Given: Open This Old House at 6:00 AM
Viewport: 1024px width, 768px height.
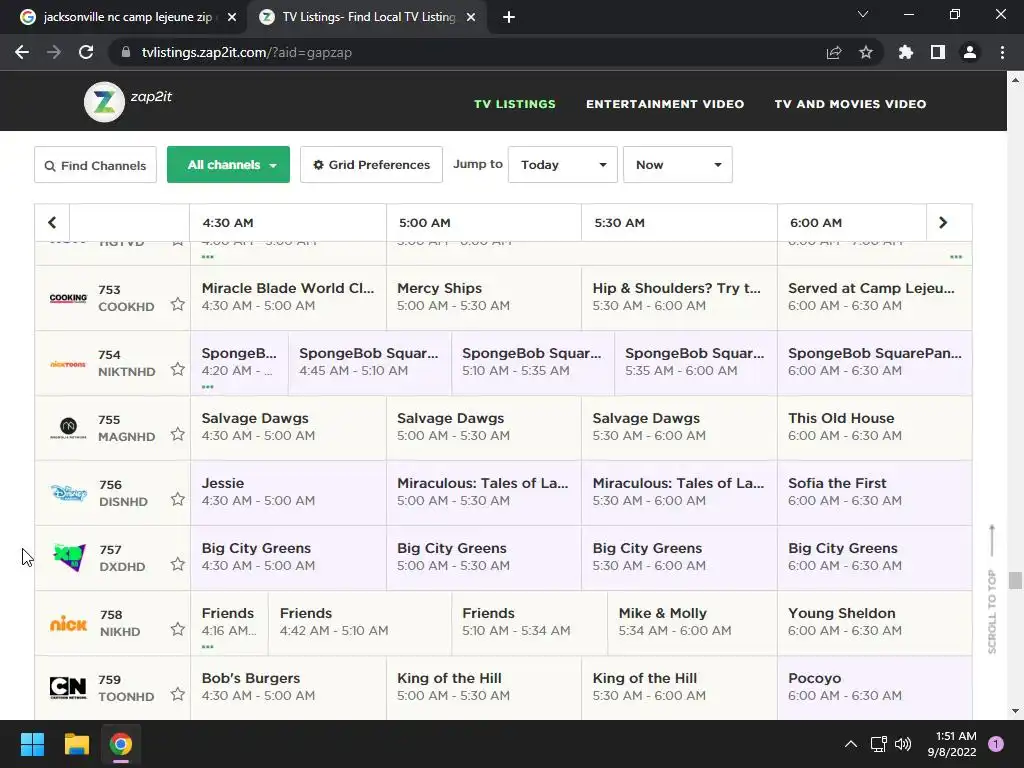Looking at the screenshot, I should (874, 428).
